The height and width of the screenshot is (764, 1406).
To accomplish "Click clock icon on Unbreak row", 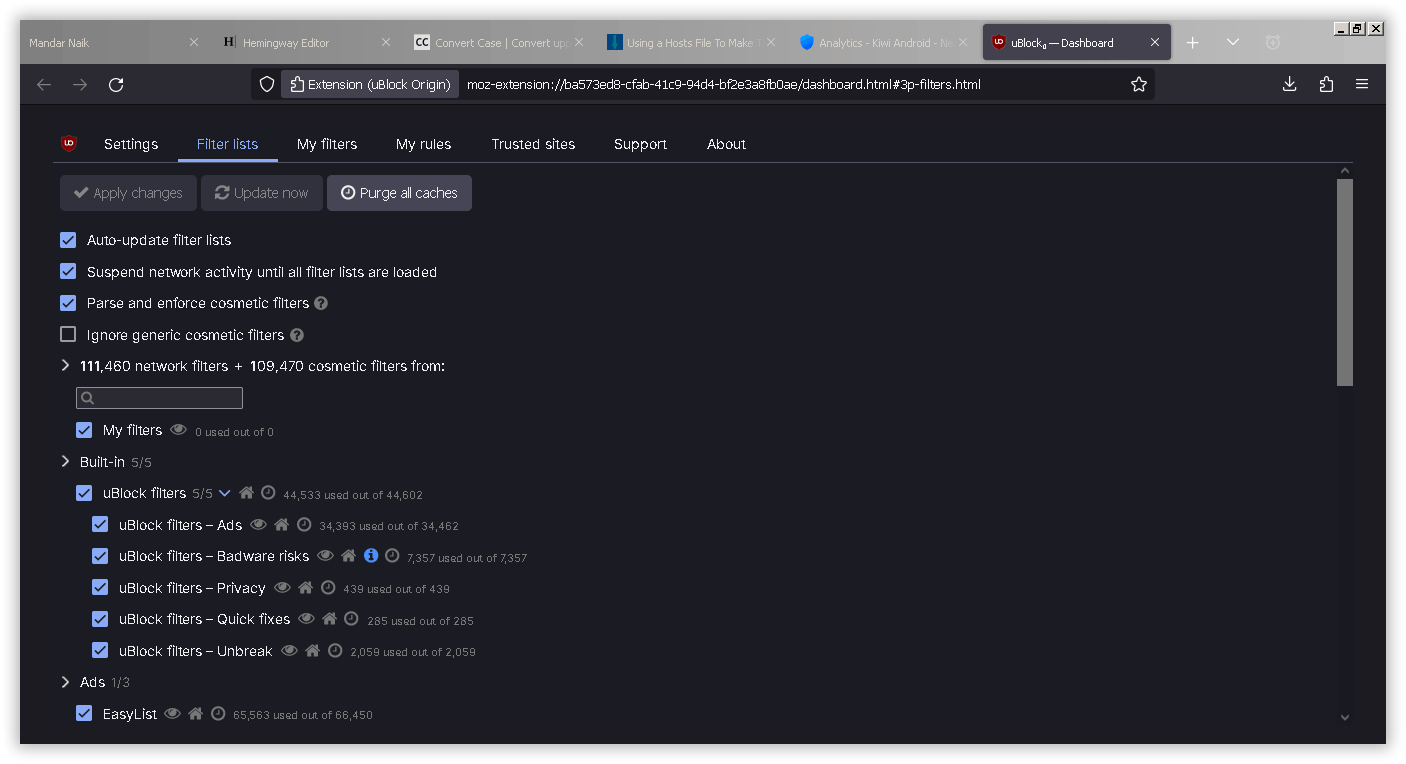I will [x=335, y=650].
